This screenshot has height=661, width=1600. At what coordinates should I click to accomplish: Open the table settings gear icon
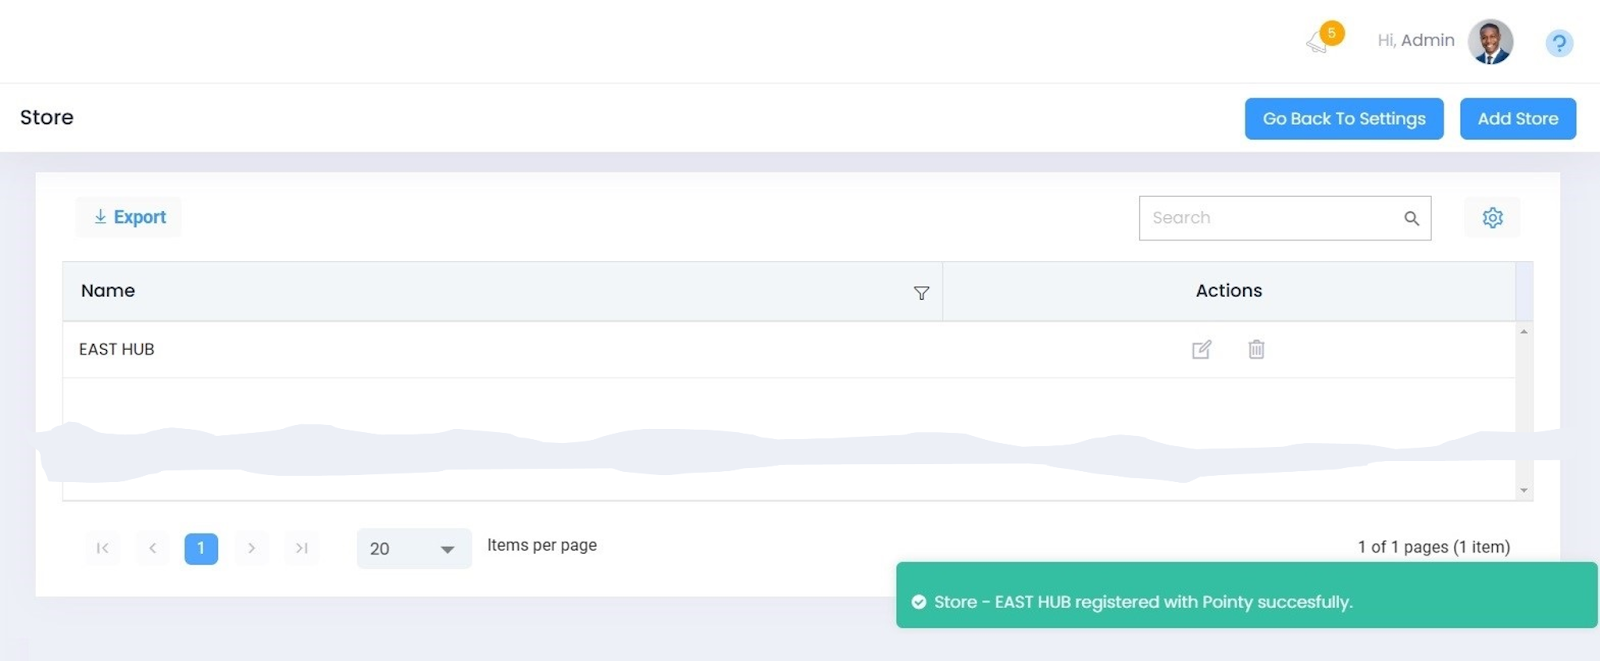[x=1492, y=218]
